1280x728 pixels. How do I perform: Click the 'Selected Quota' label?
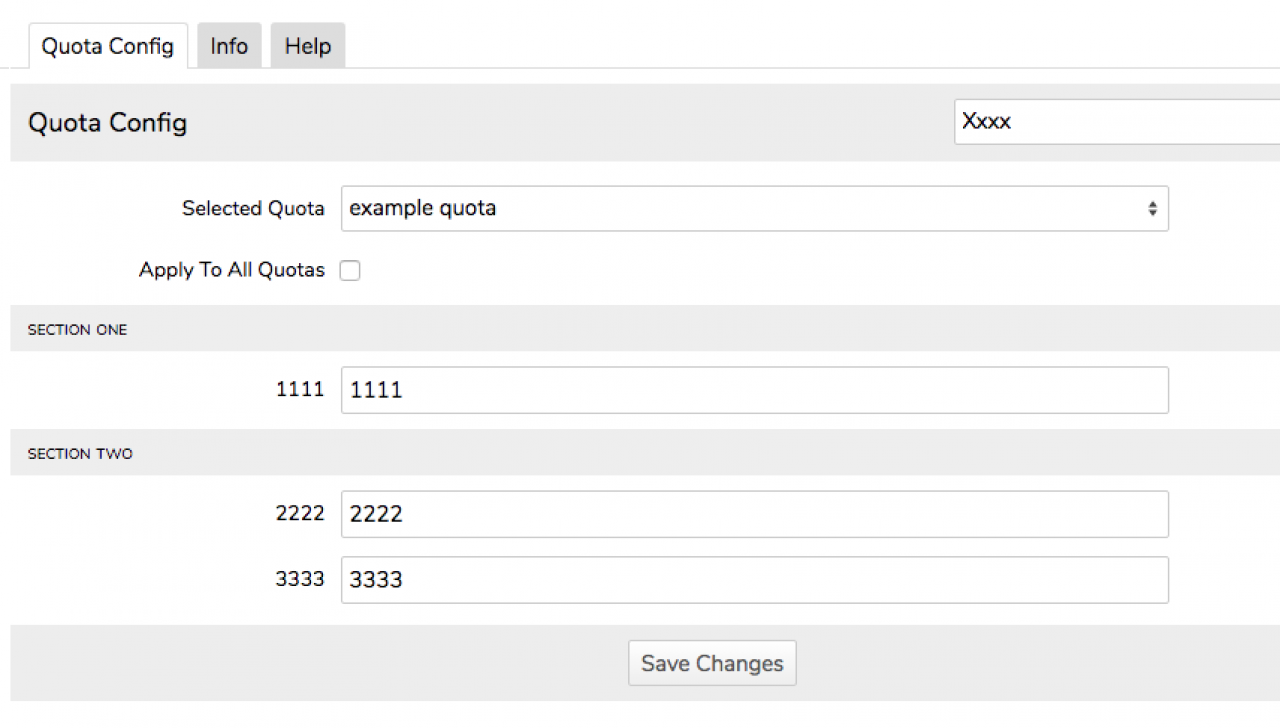coord(253,209)
